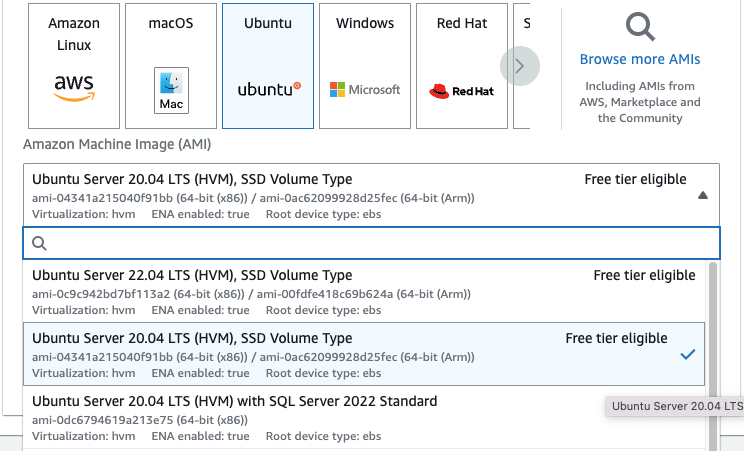
Task: Select the Ubuntu AMI tile
Action: coord(268,66)
